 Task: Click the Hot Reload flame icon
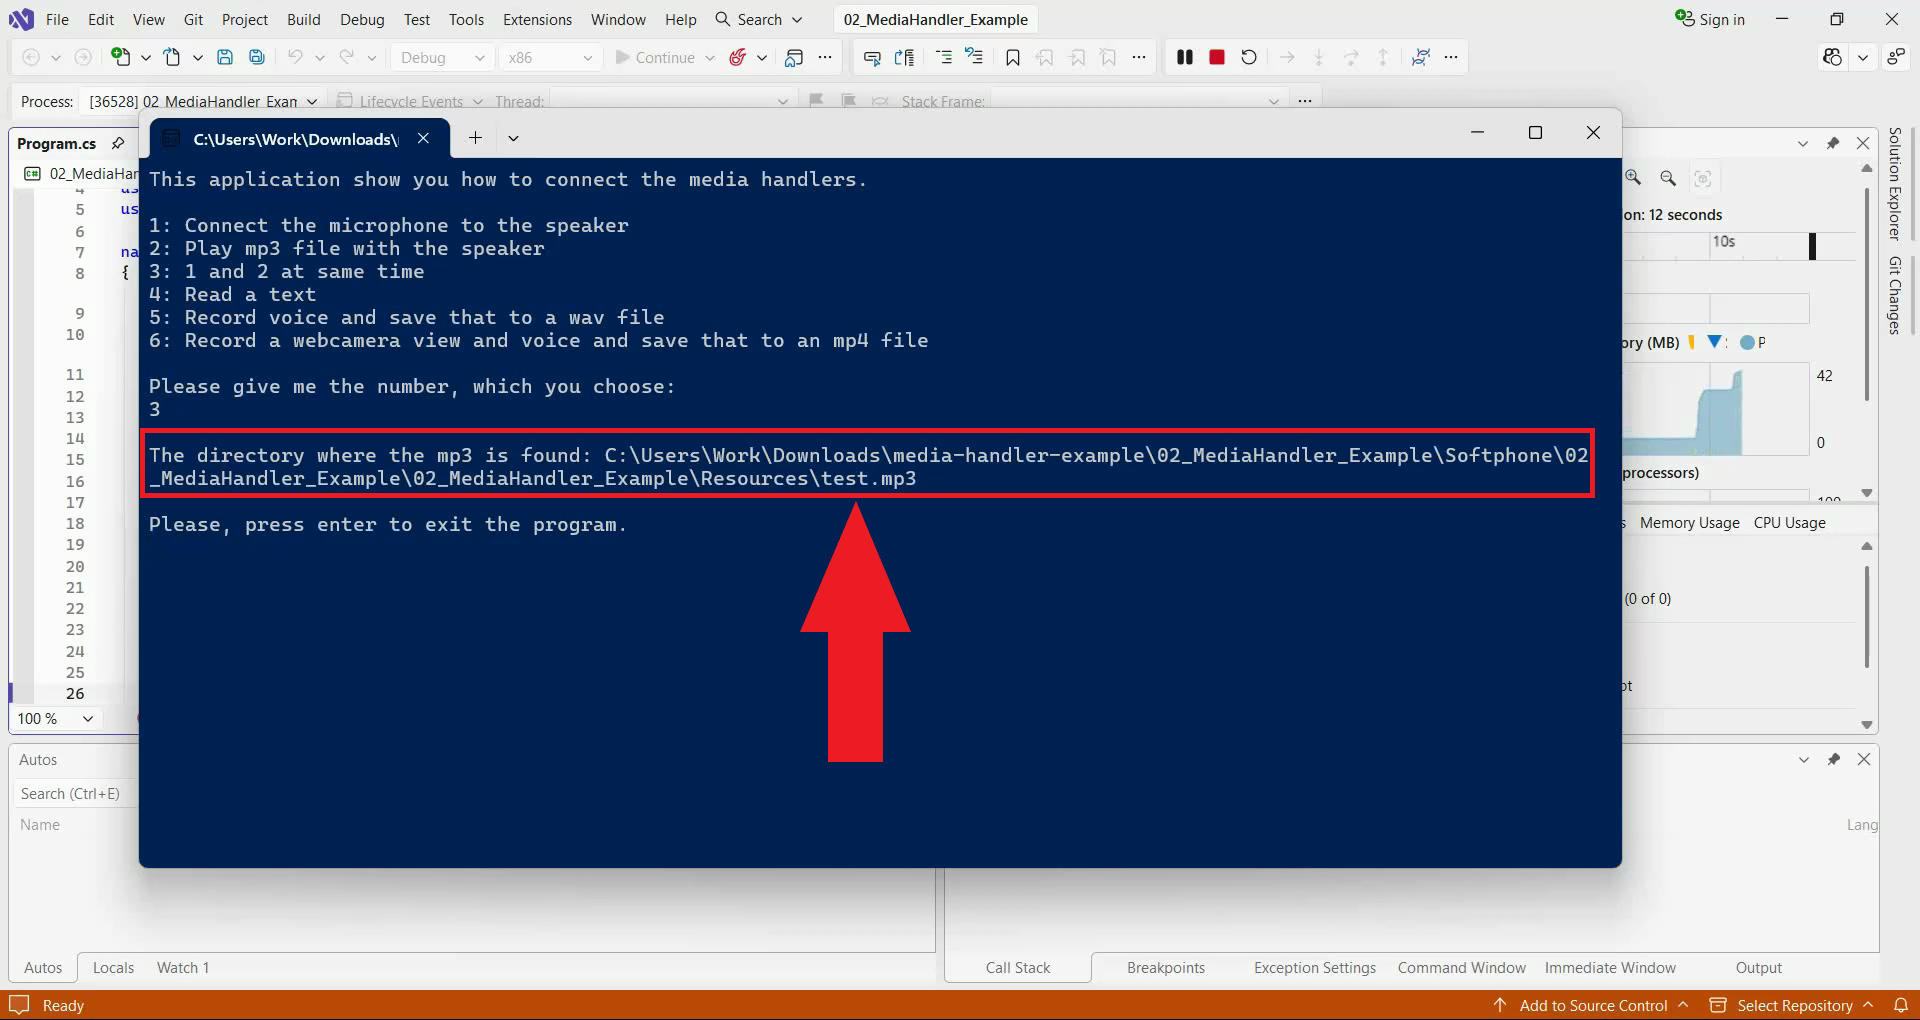pyautogui.click(x=738, y=57)
